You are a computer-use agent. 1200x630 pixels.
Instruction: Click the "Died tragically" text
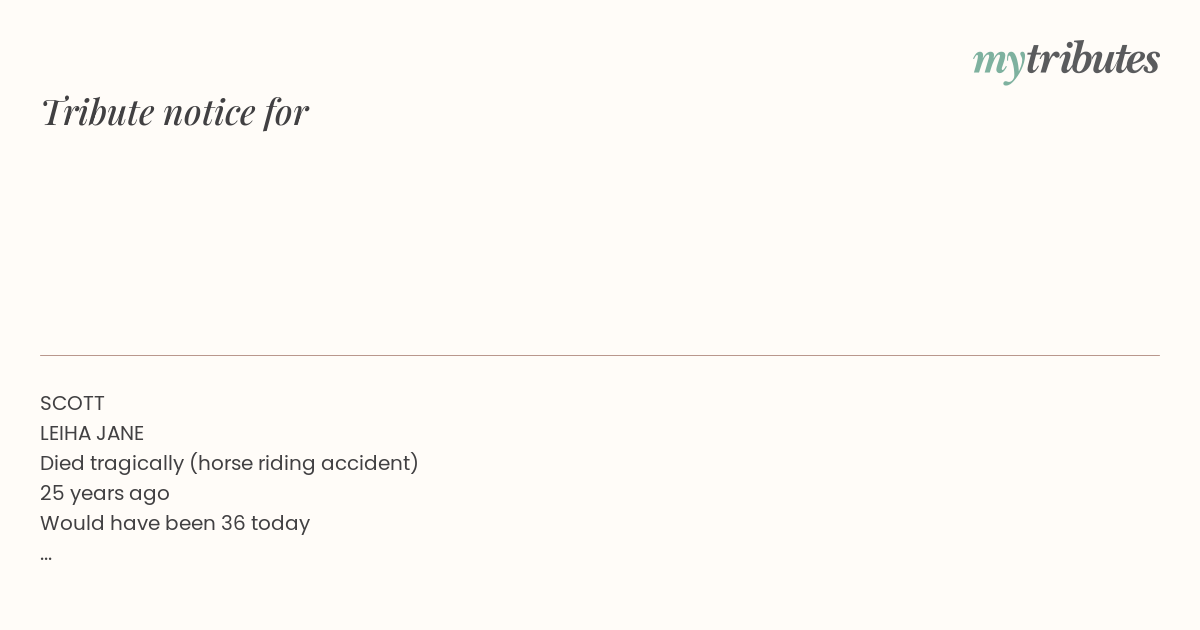(x=111, y=463)
